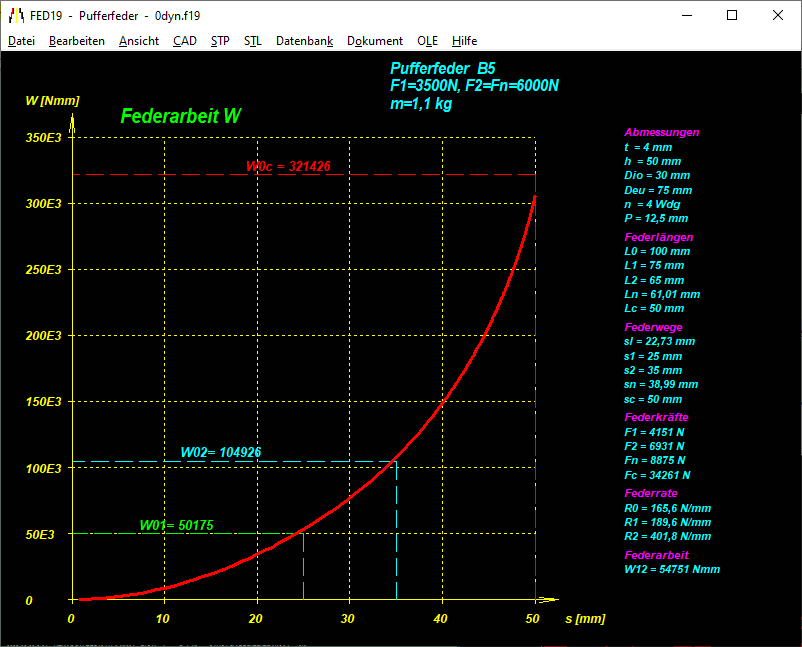Minimize the FED19 window
This screenshot has height=647, width=802.
click(686, 15)
